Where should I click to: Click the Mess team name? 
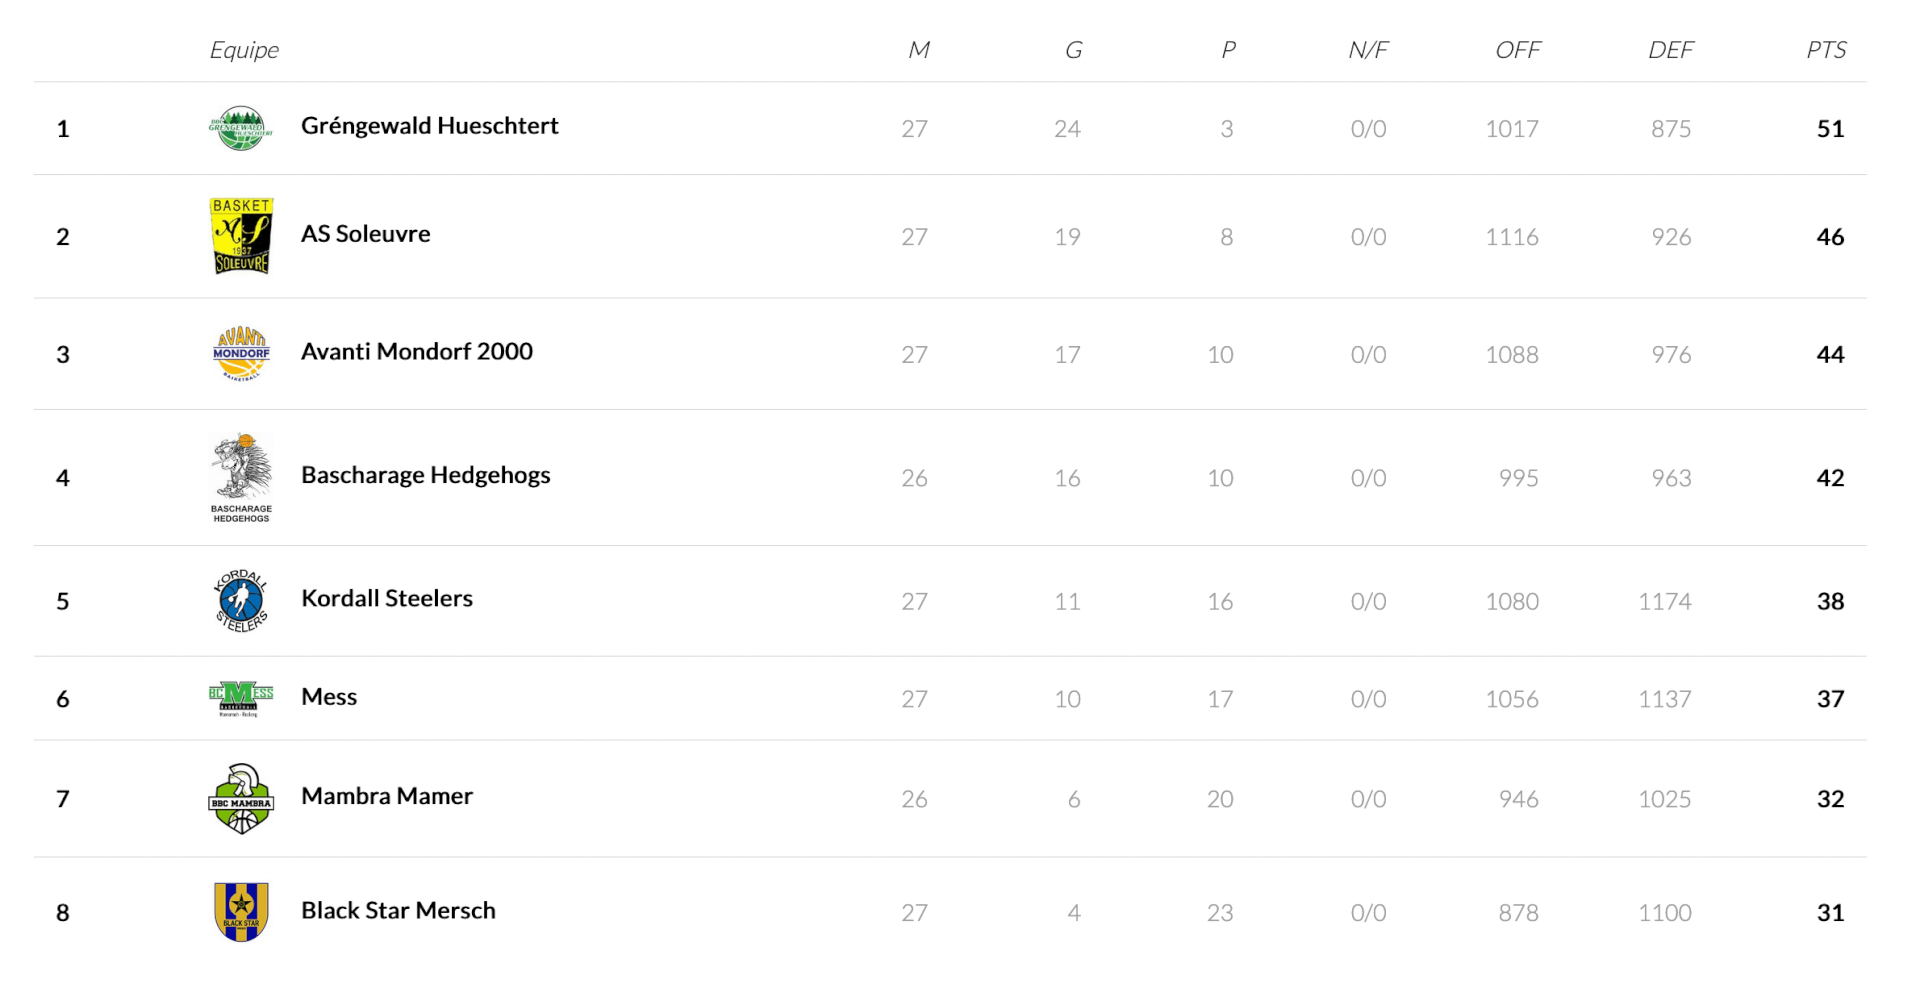328,697
